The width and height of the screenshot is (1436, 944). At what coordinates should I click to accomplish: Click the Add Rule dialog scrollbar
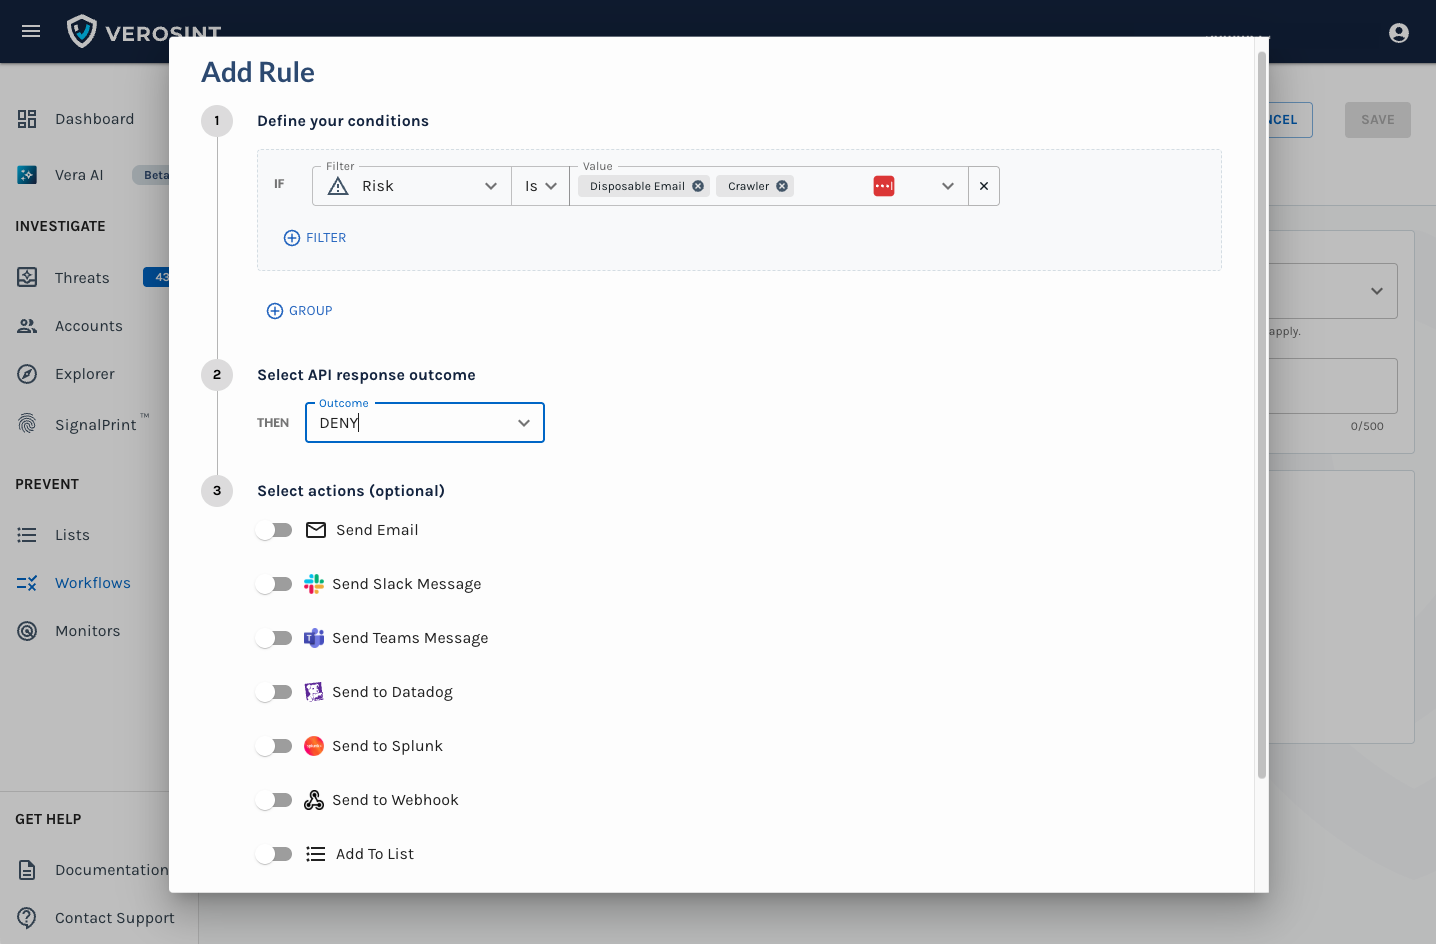pyautogui.click(x=1262, y=414)
